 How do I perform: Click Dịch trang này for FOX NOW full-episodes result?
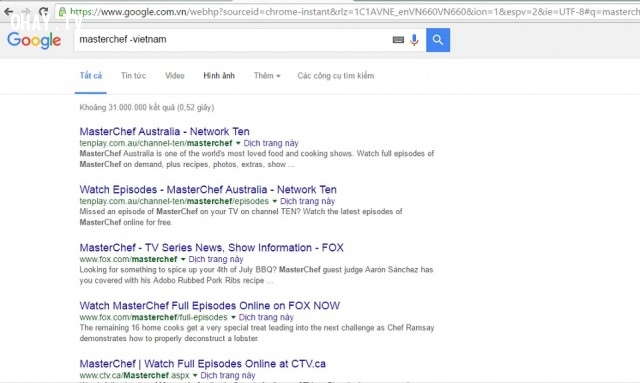pyautogui.click(x=266, y=317)
